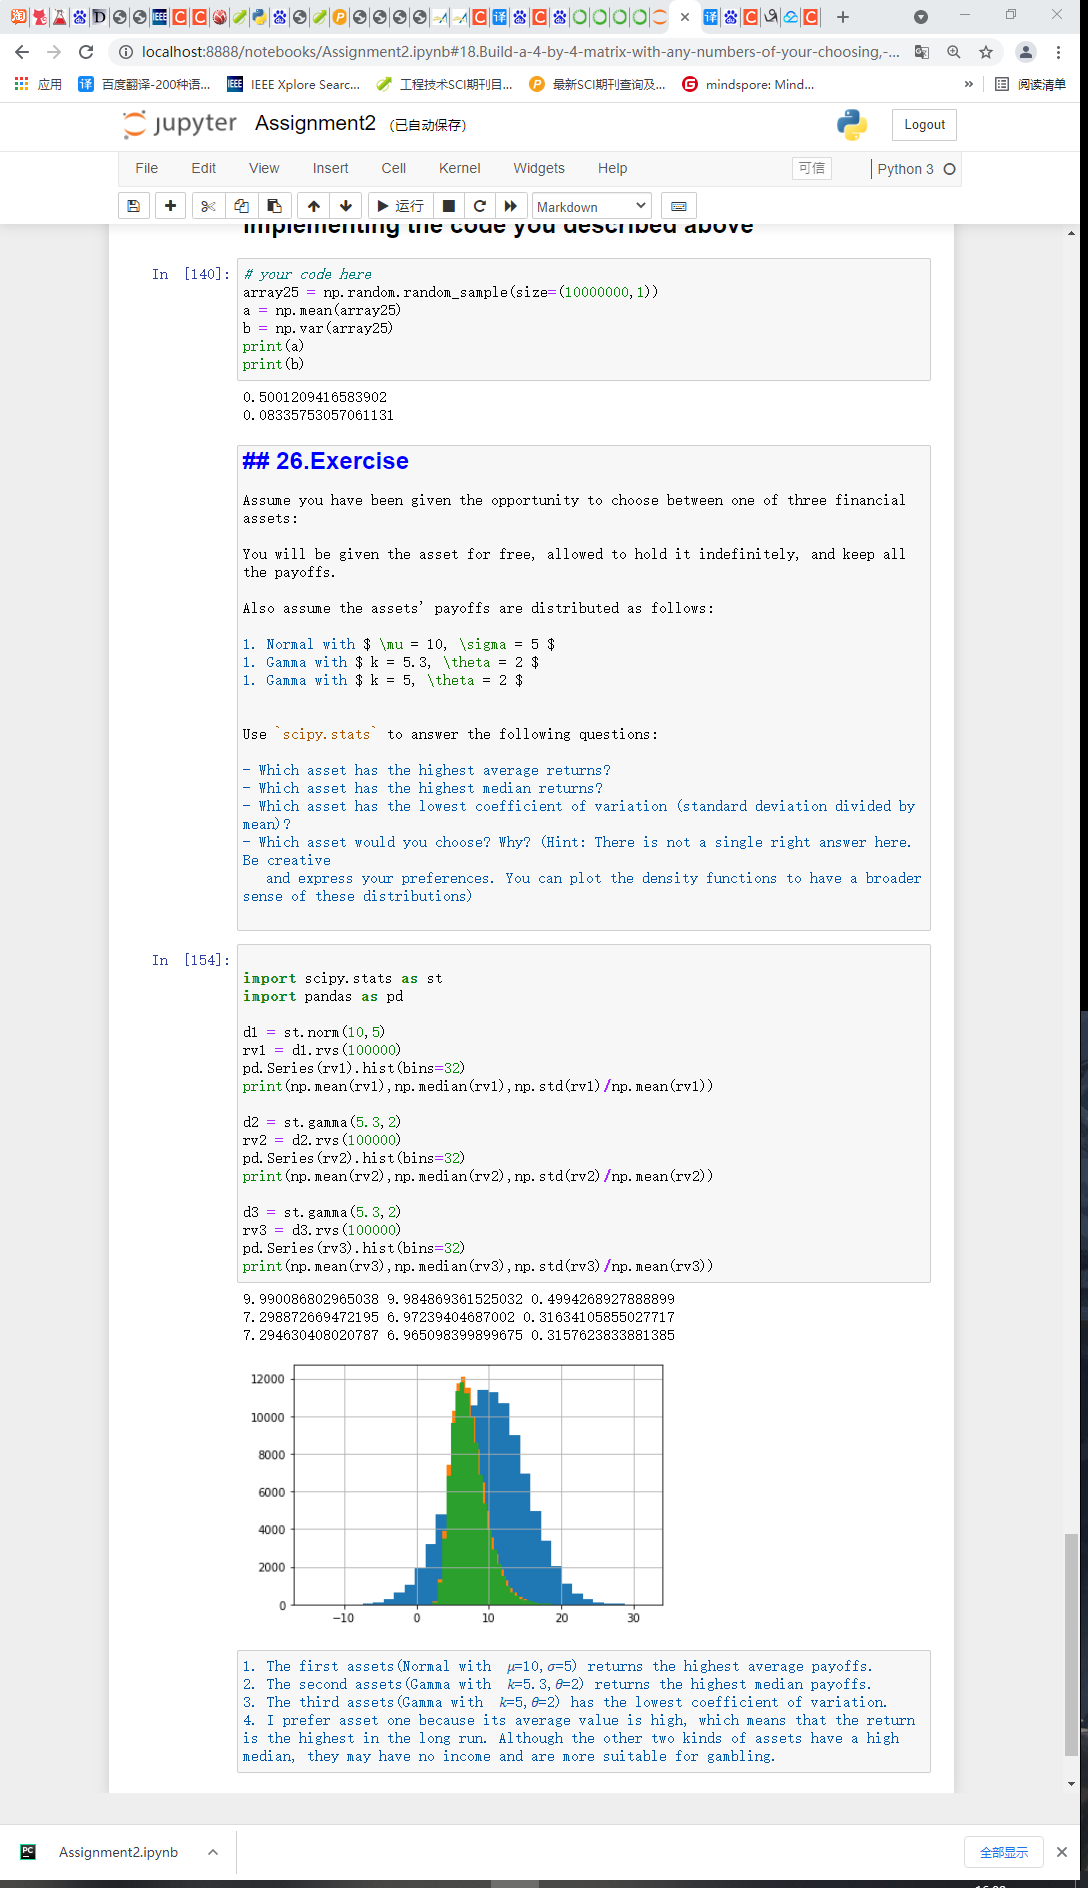Viewport: 1088px width, 1888px height.
Task: Move the selected cell down
Action: (x=346, y=206)
